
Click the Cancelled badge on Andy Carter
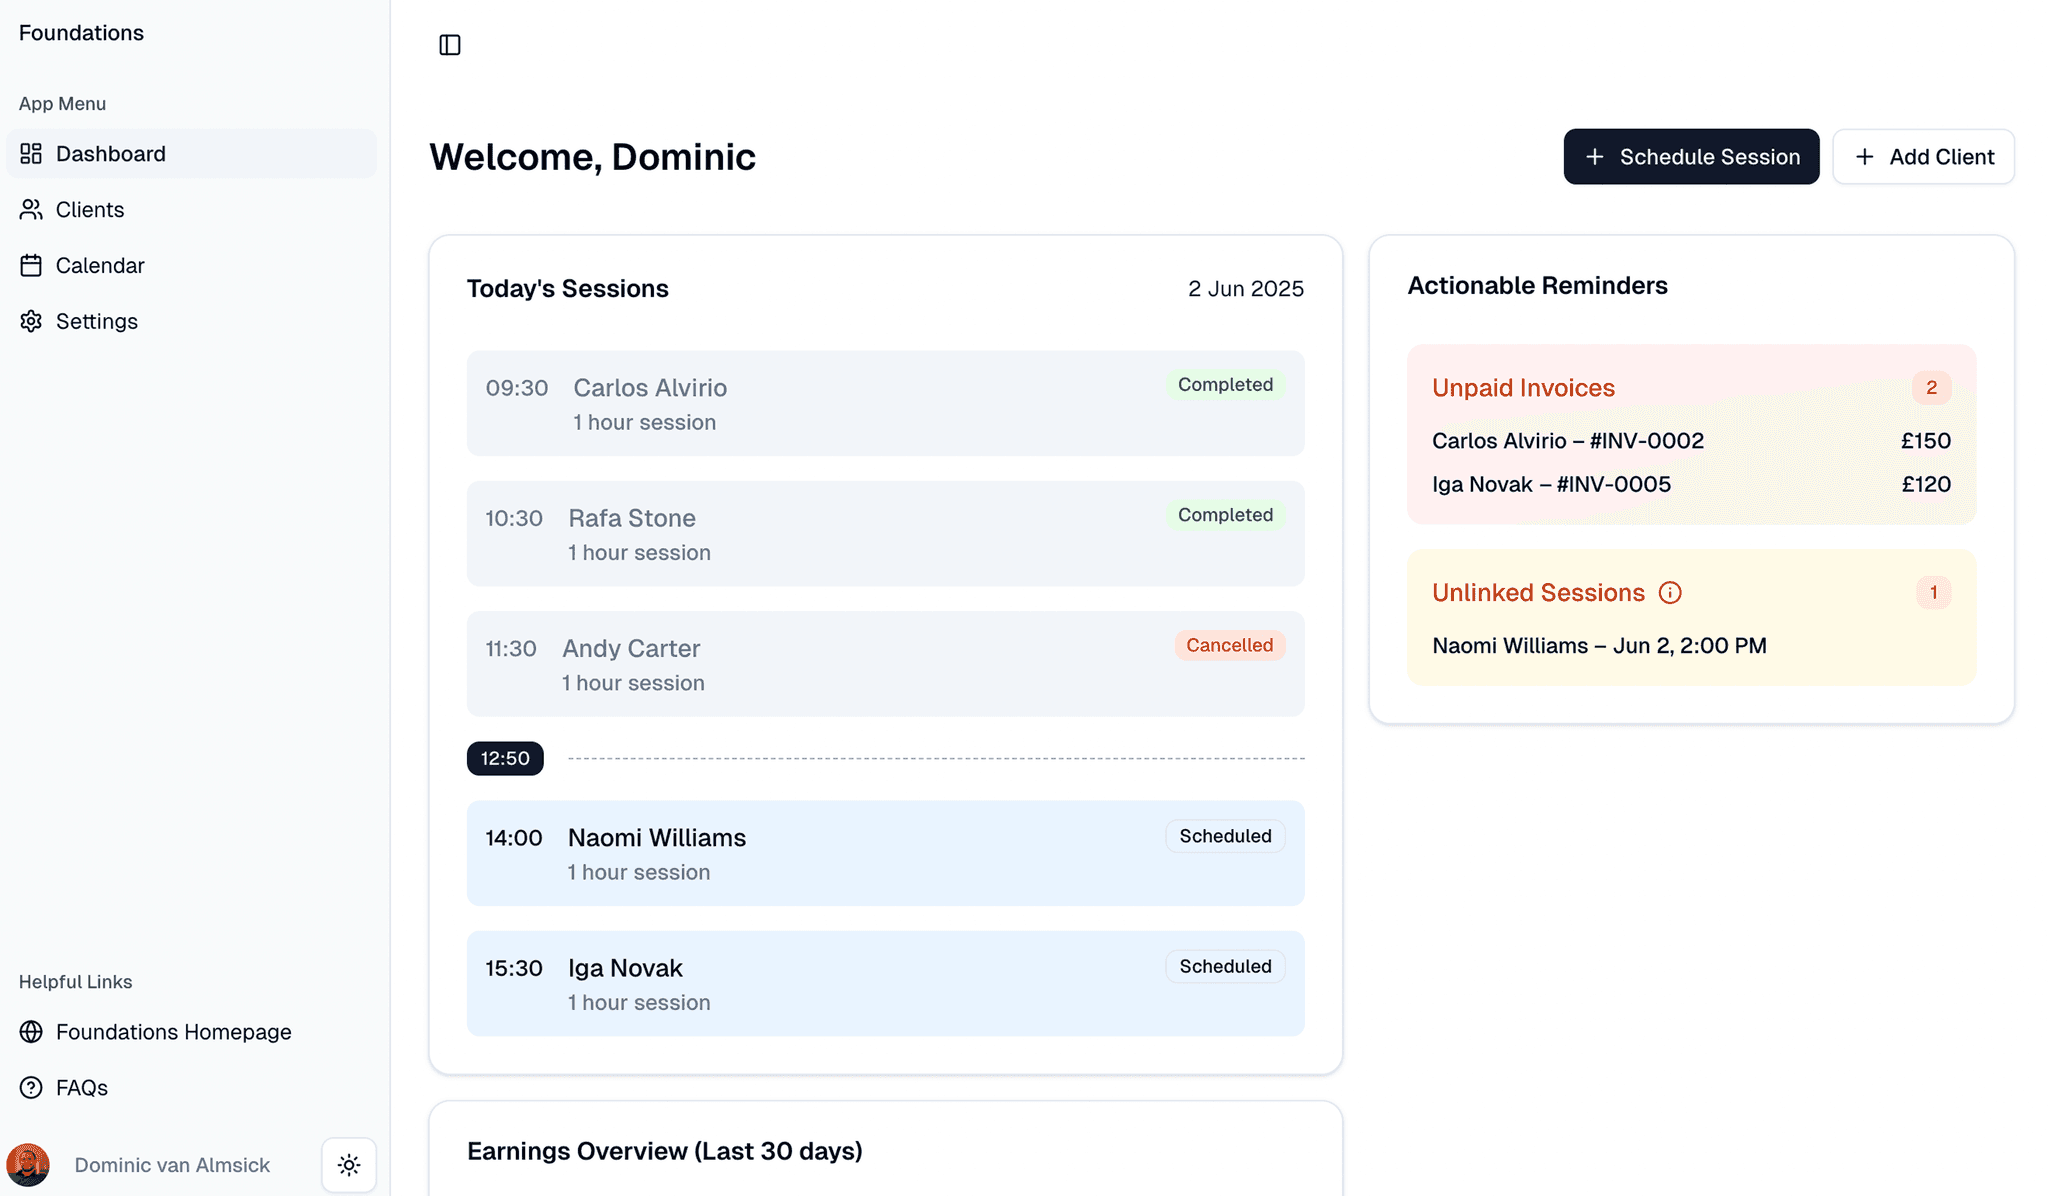[1229, 646]
